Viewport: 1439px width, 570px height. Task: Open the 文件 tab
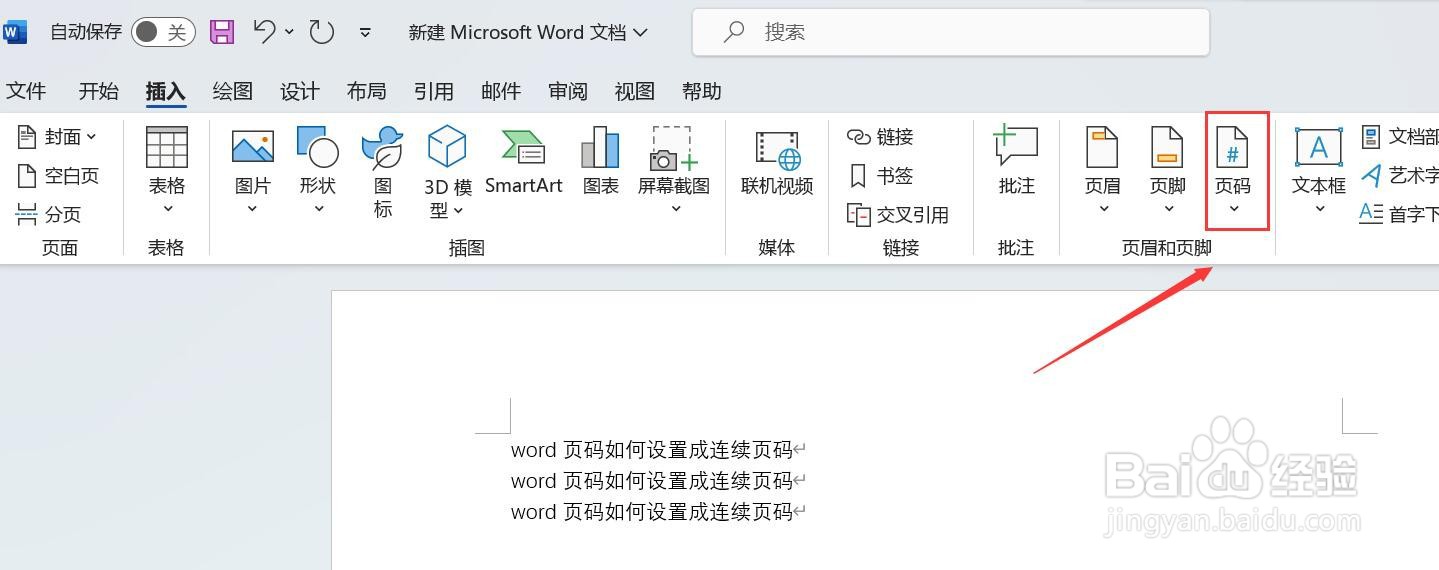26,91
